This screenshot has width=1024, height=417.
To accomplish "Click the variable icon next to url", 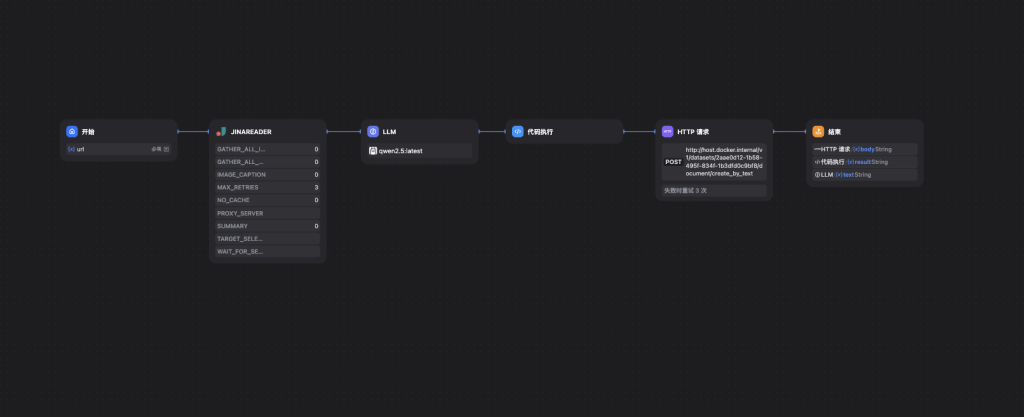I will click(x=71, y=148).
